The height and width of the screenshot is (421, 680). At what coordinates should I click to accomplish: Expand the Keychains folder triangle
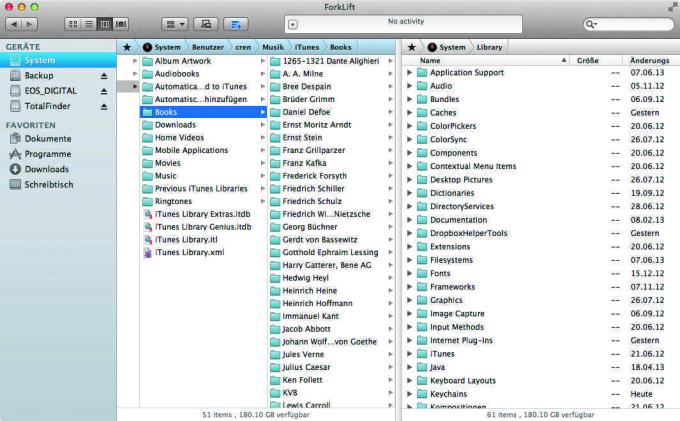point(409,394)
